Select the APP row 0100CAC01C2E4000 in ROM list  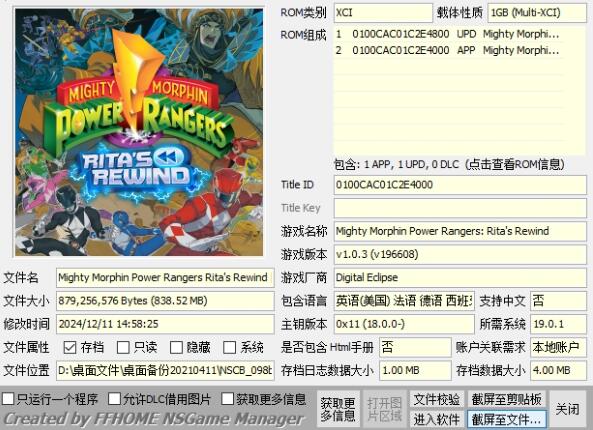449,50
